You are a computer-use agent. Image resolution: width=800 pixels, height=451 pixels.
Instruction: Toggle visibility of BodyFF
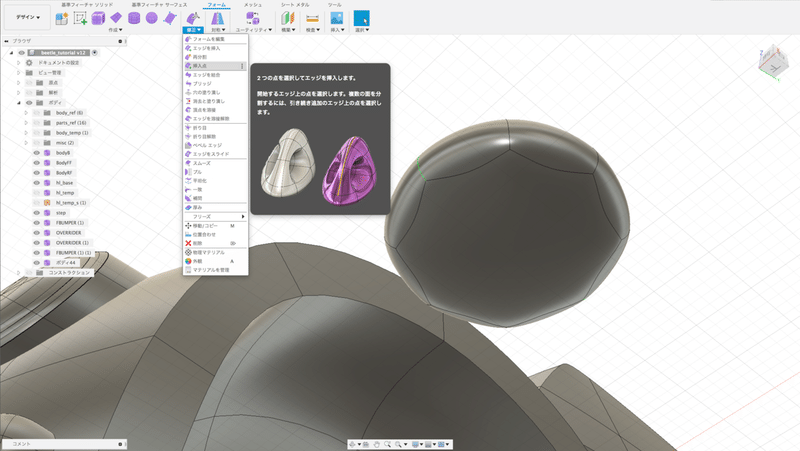point(36,163)
